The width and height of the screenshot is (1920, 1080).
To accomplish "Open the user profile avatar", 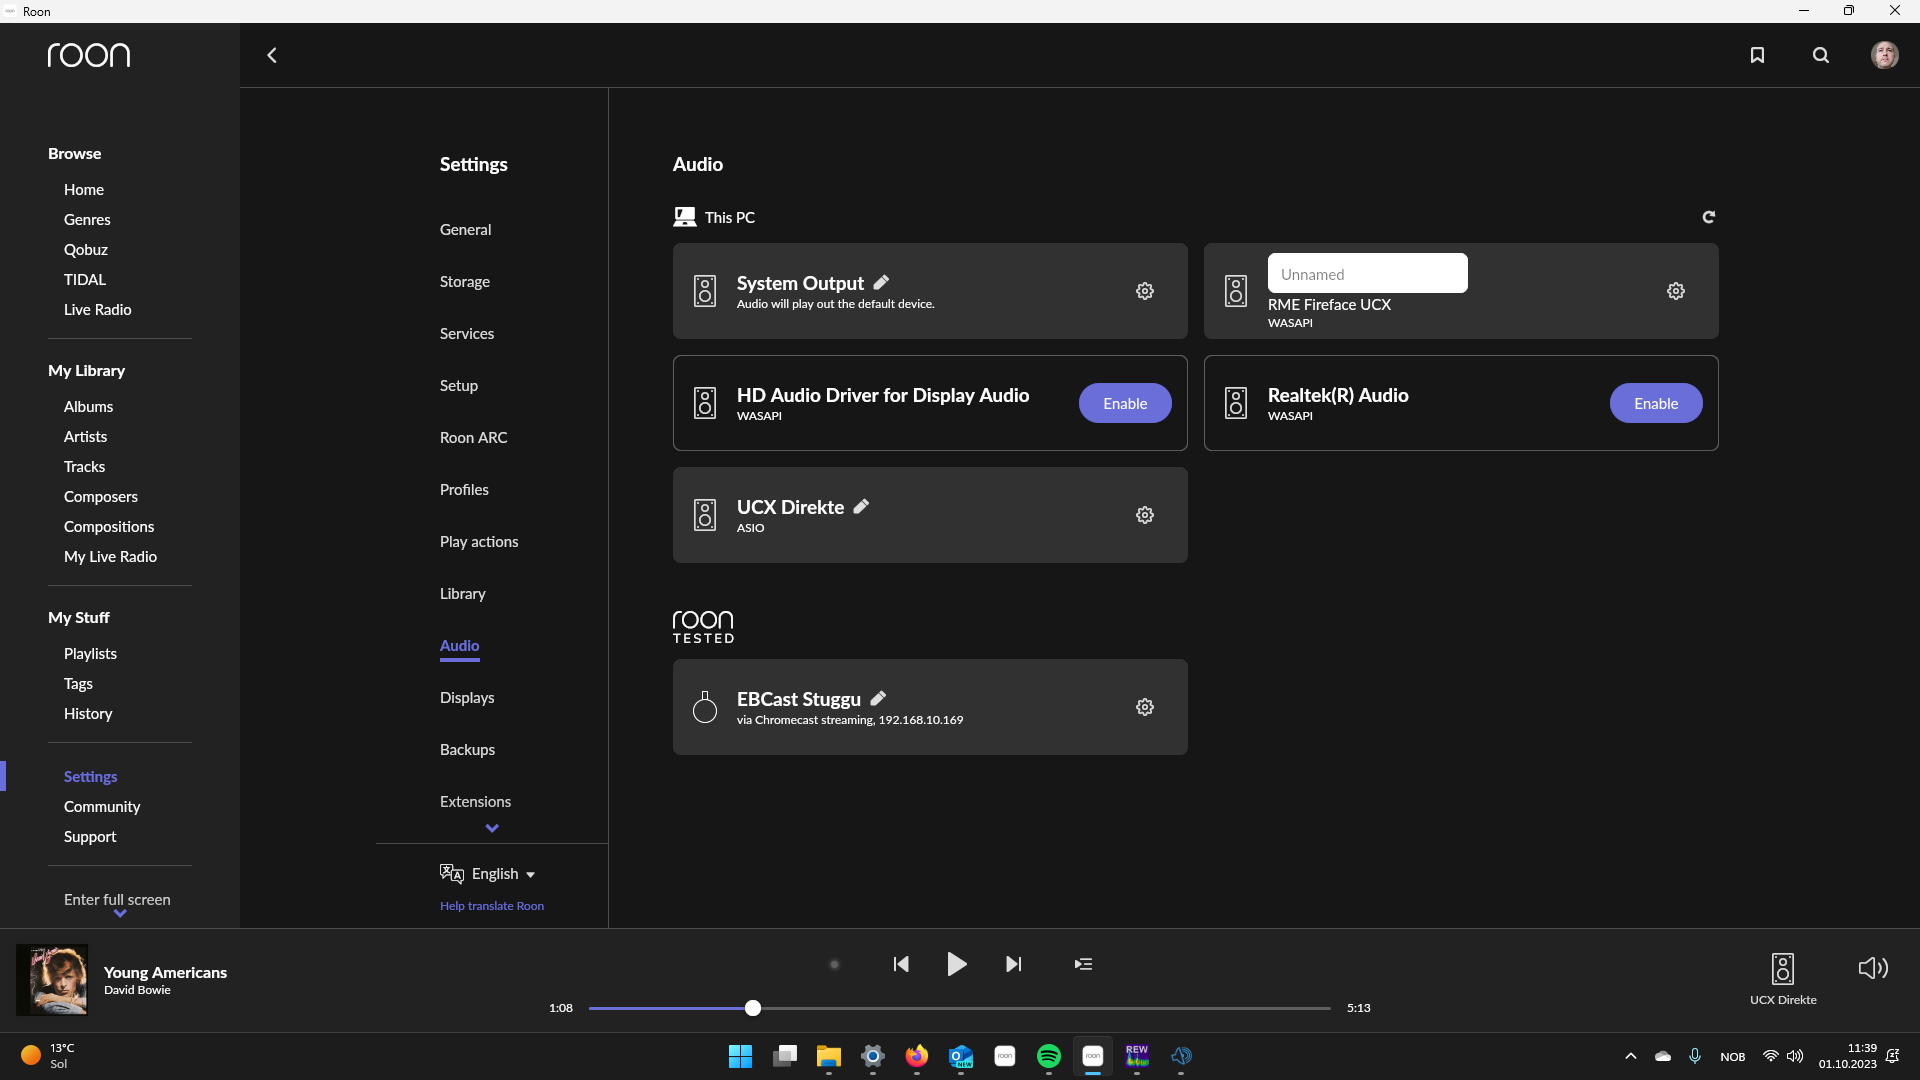I will (x=1885, y=55).
